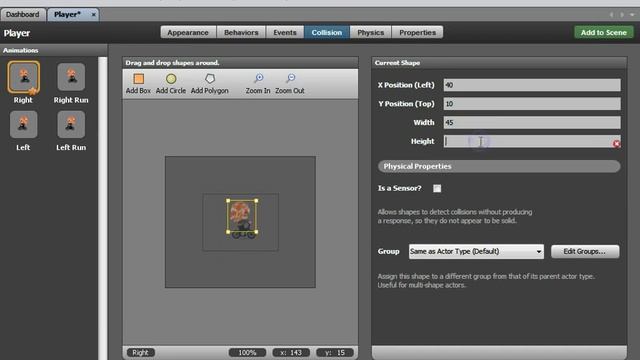
Task: Click the y: 15 coordinate readout
Action: (x=335, y=353)
